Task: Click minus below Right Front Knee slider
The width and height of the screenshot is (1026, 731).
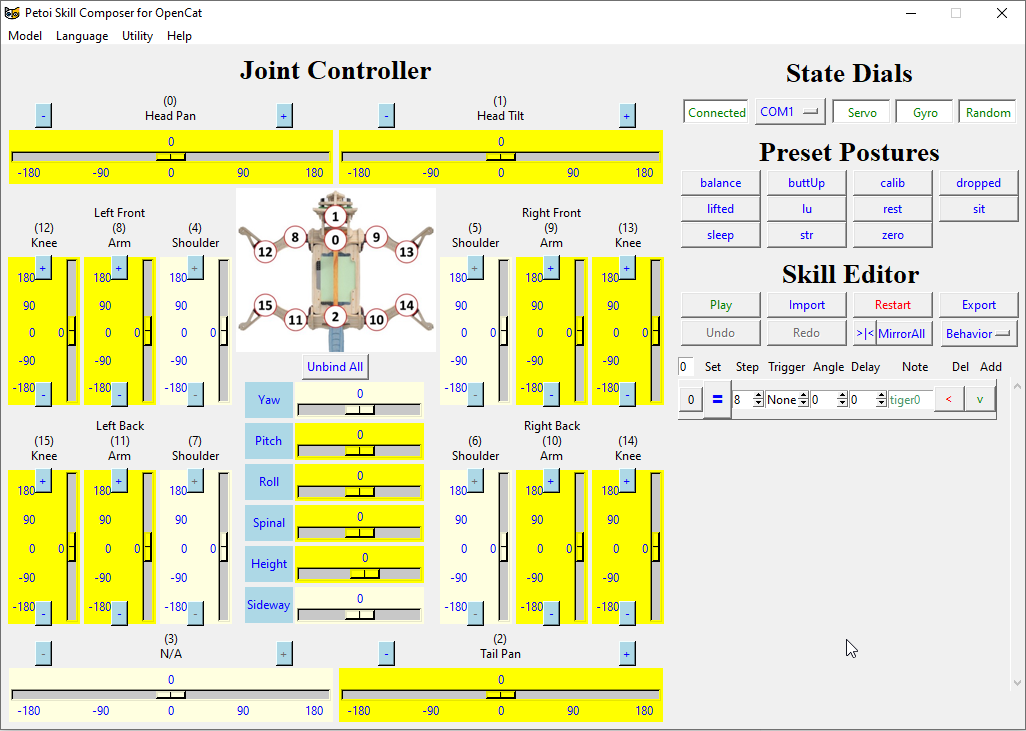Action: (x=627, y=394)
